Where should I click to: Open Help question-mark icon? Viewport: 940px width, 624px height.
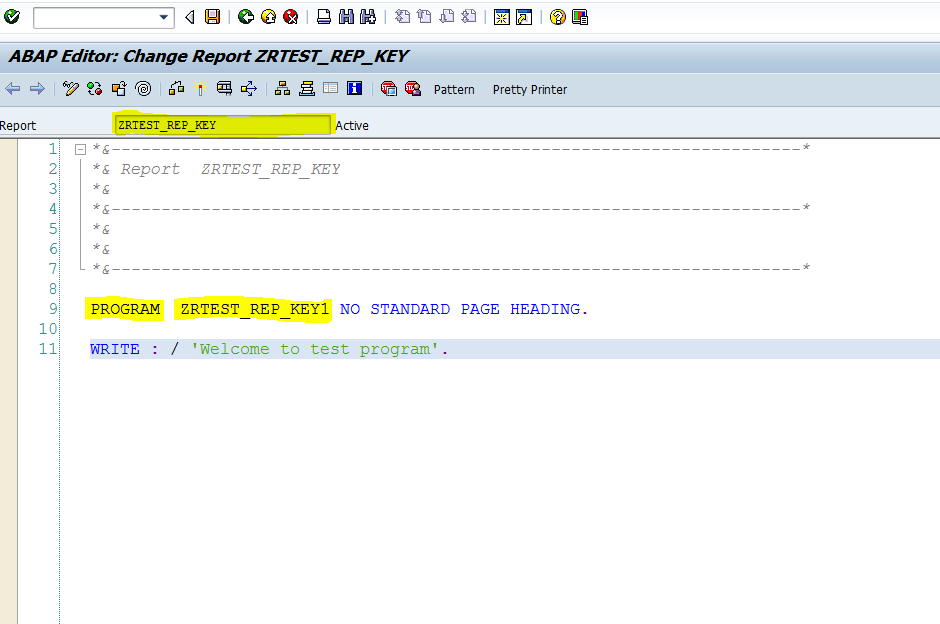coord(558,17)
